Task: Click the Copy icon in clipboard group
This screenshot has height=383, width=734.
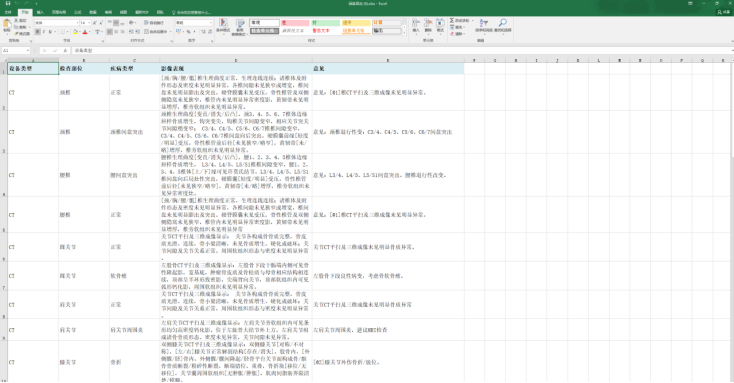Action: 16,27
